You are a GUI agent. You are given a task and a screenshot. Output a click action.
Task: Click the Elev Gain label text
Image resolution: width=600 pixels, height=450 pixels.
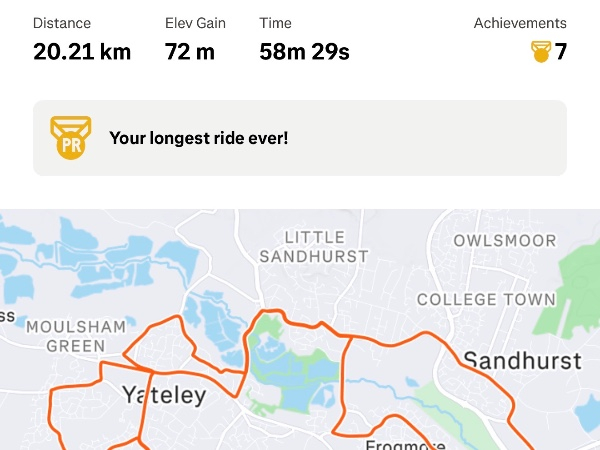(196, 23)
